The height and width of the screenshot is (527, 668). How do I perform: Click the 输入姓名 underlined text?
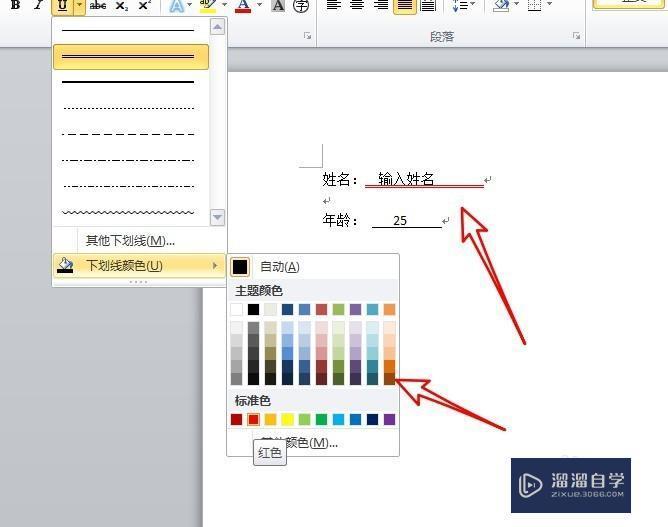point(406,179)
